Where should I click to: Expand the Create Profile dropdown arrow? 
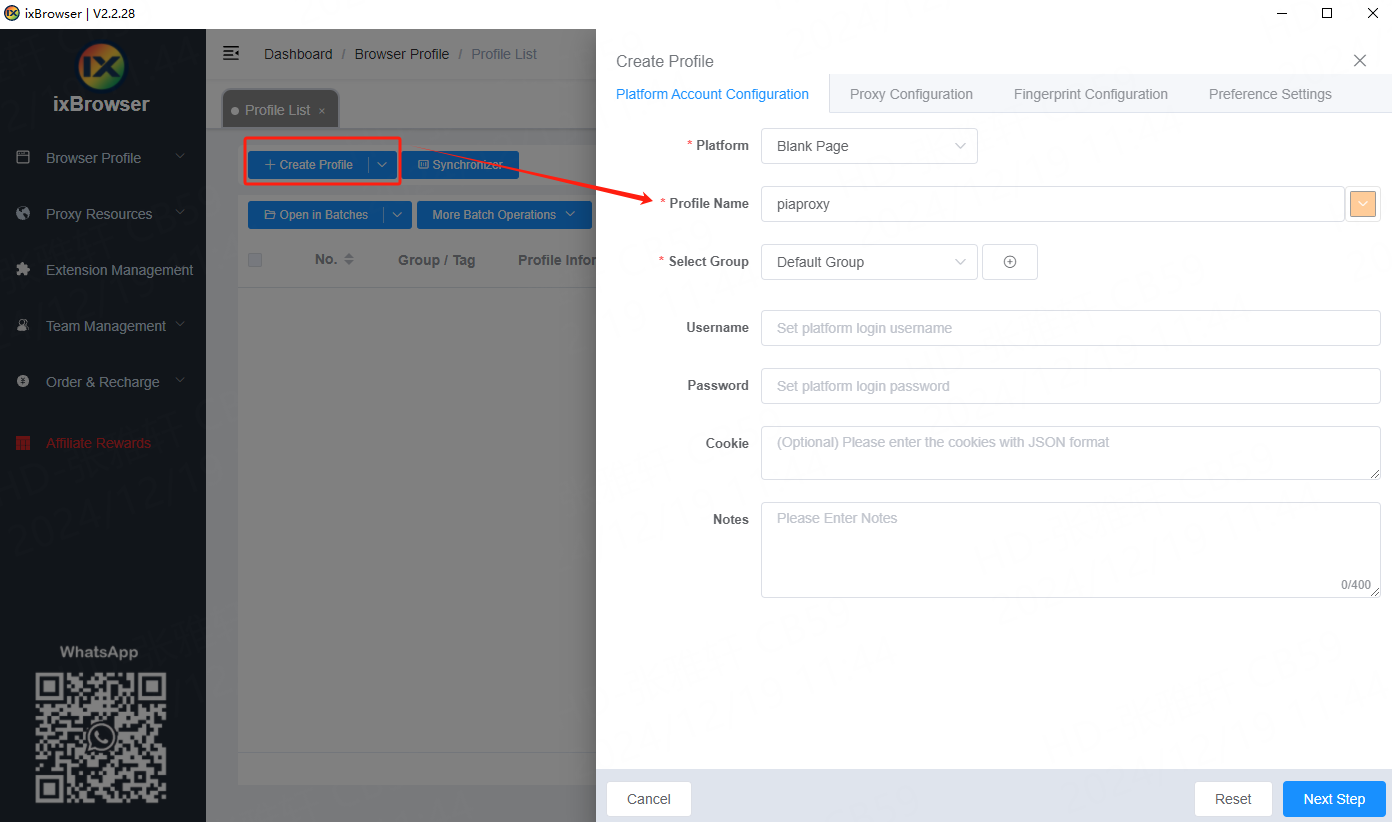(x=382, y=165)
